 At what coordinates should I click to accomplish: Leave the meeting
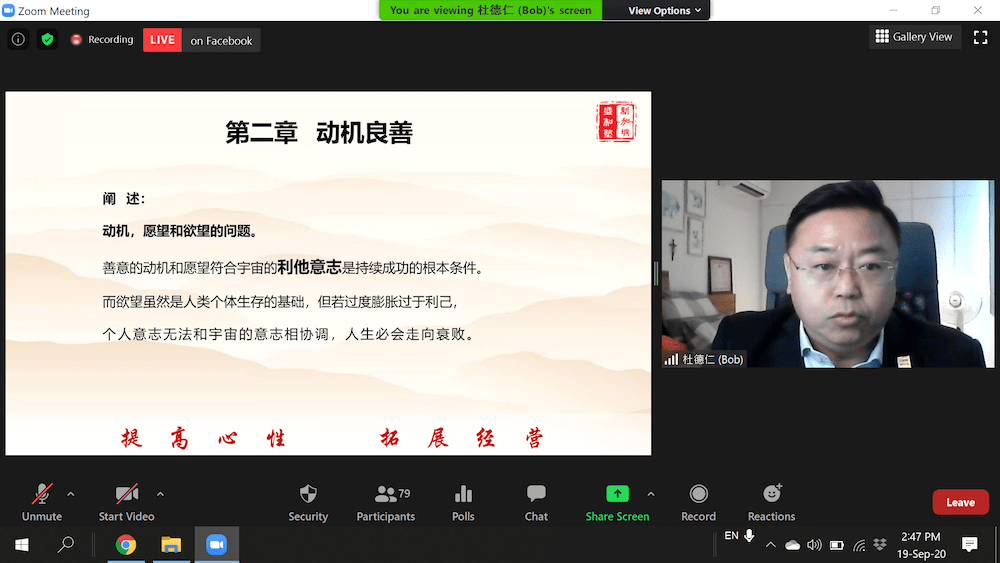(960, 502)
